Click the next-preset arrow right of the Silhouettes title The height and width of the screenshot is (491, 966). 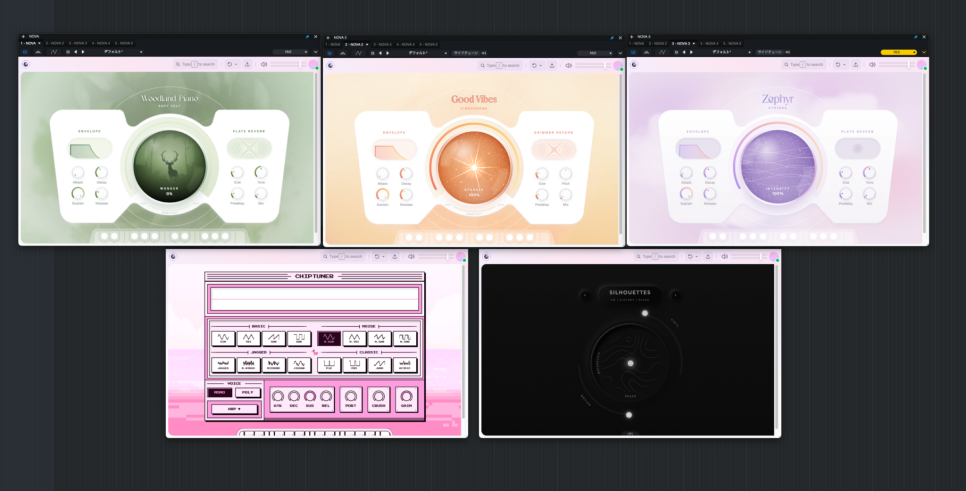(675, 295)
